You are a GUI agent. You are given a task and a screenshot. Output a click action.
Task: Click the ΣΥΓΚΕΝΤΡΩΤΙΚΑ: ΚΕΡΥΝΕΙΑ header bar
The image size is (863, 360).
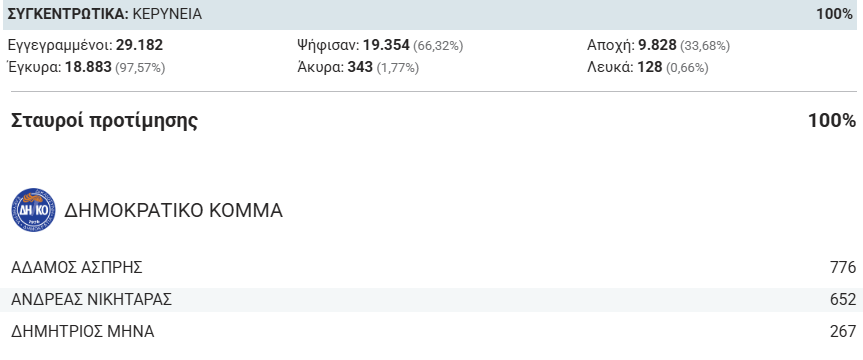[432, 14]
